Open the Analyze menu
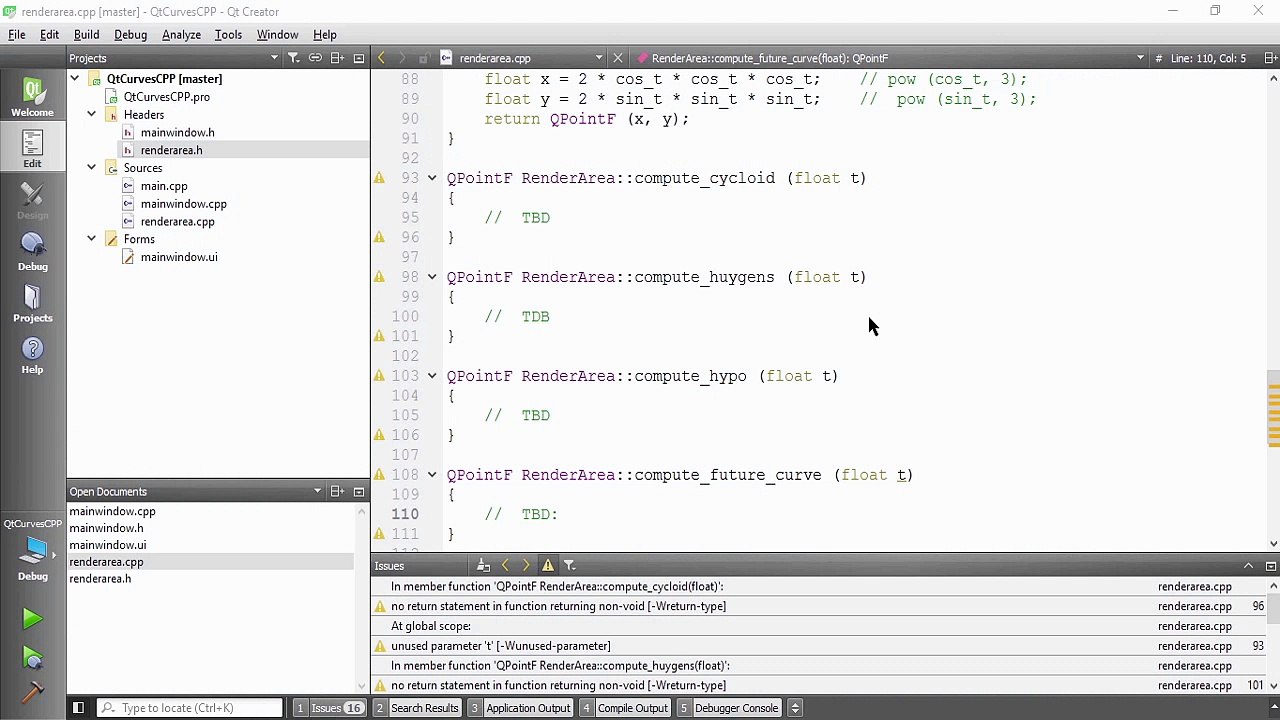1280x720 pixels. (181, 34)
